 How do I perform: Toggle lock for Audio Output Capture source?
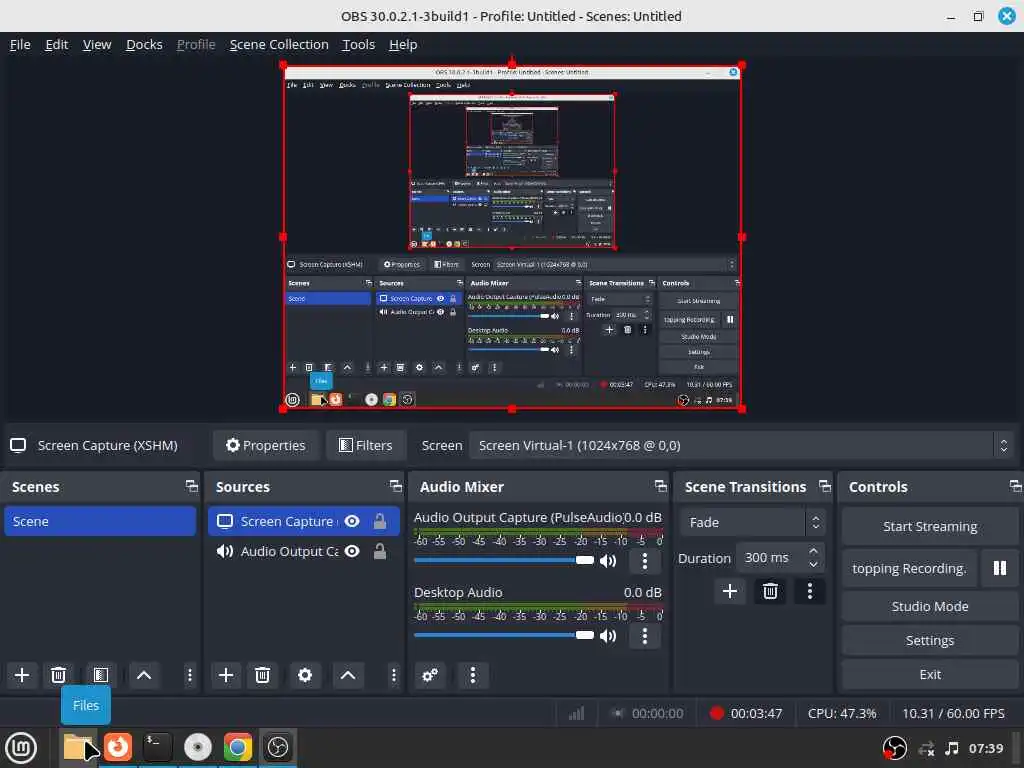pyautogui.click(x=379, y=551)
